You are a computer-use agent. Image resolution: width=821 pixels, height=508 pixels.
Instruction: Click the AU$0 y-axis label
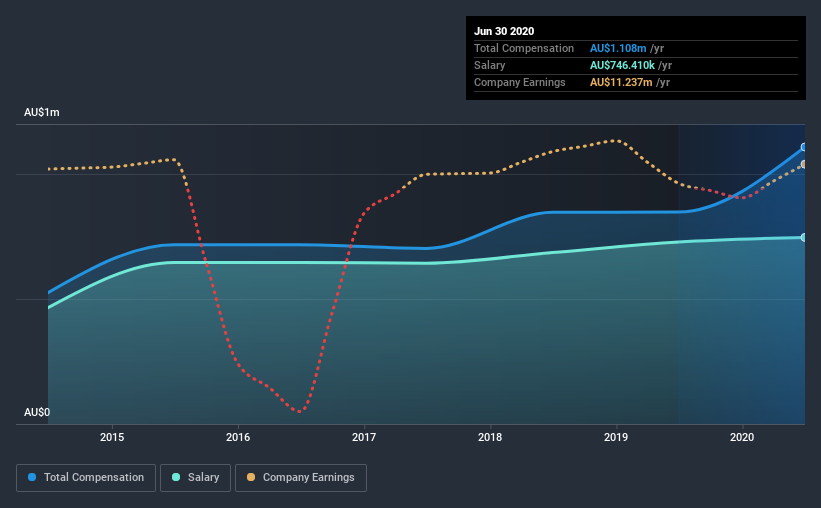(37, 413)
